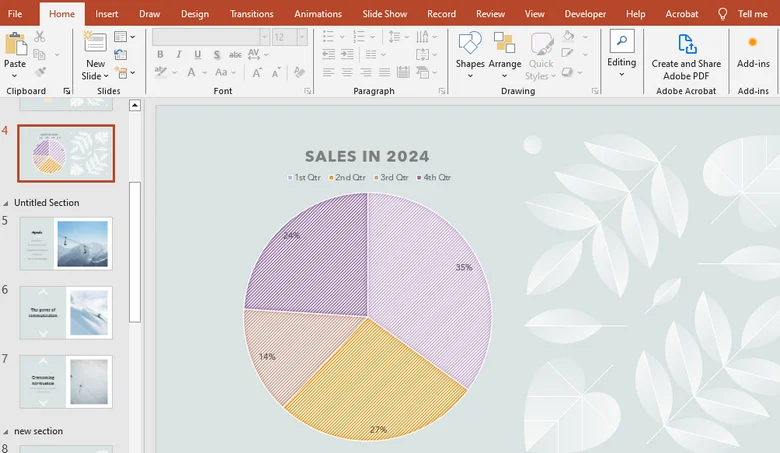Open Quick Styles gallery
This screenshot has height=453, width=780.
tap(541, 56)
